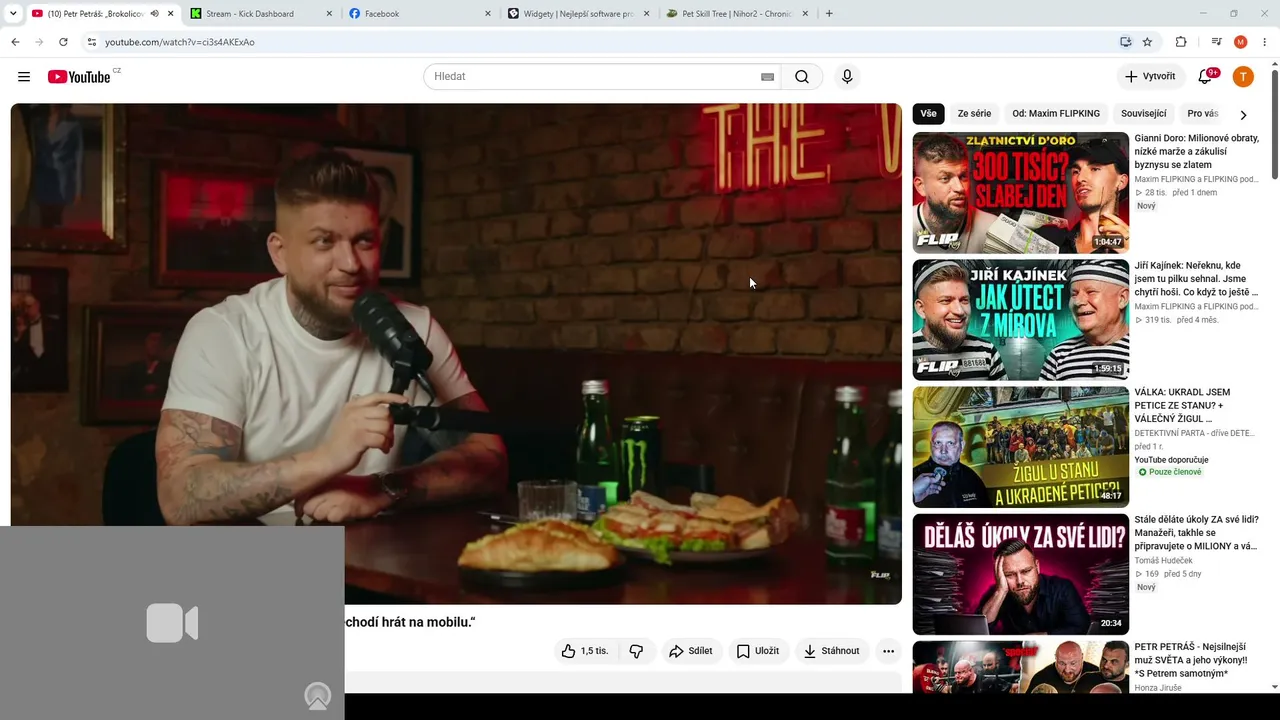Like the video (1,5 tis.)
This screenshot has width=1280, height=720.
coord(585,651)
